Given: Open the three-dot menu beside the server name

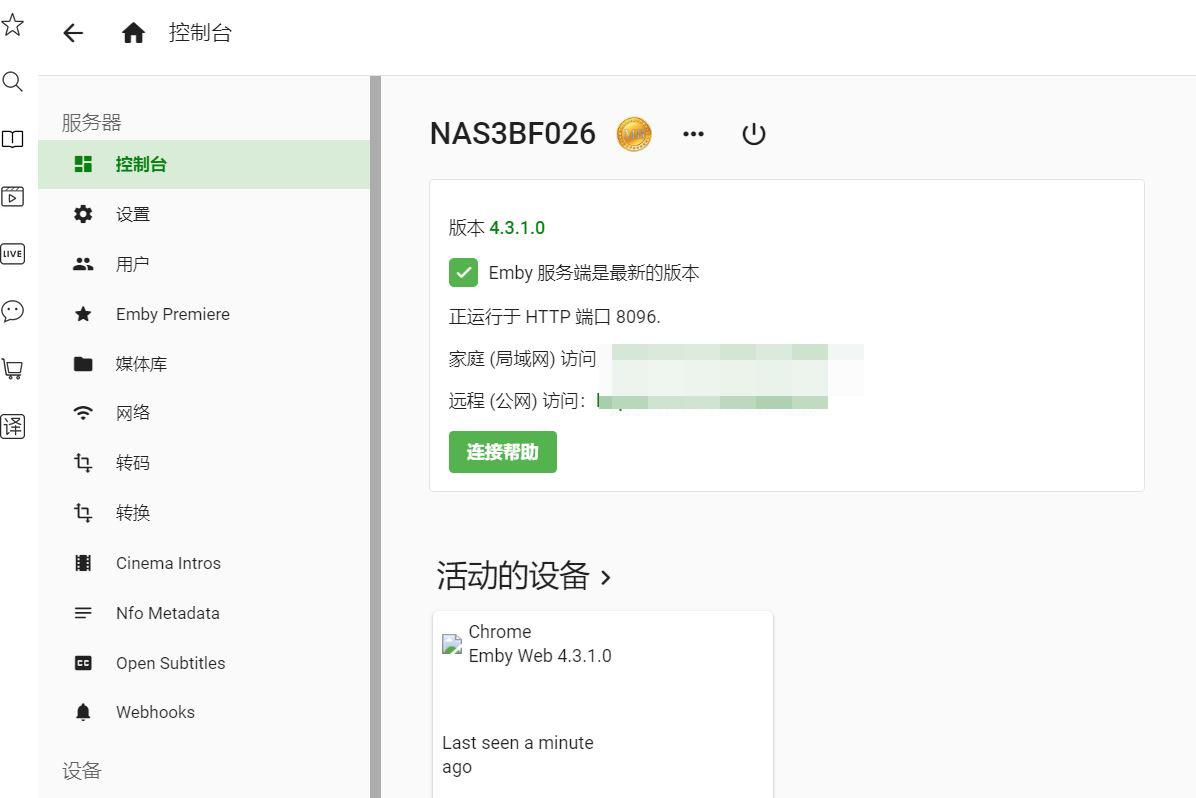Looking at the screenshot, I should click(693, 133).
